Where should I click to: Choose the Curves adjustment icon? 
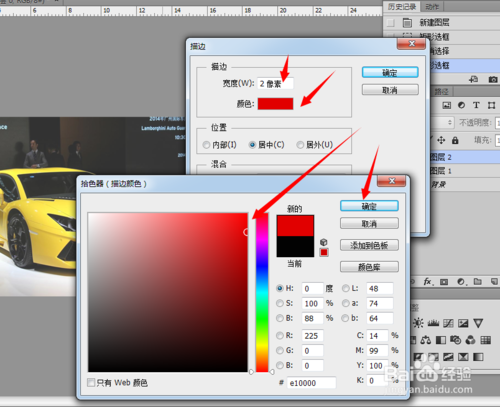(448, 323)
